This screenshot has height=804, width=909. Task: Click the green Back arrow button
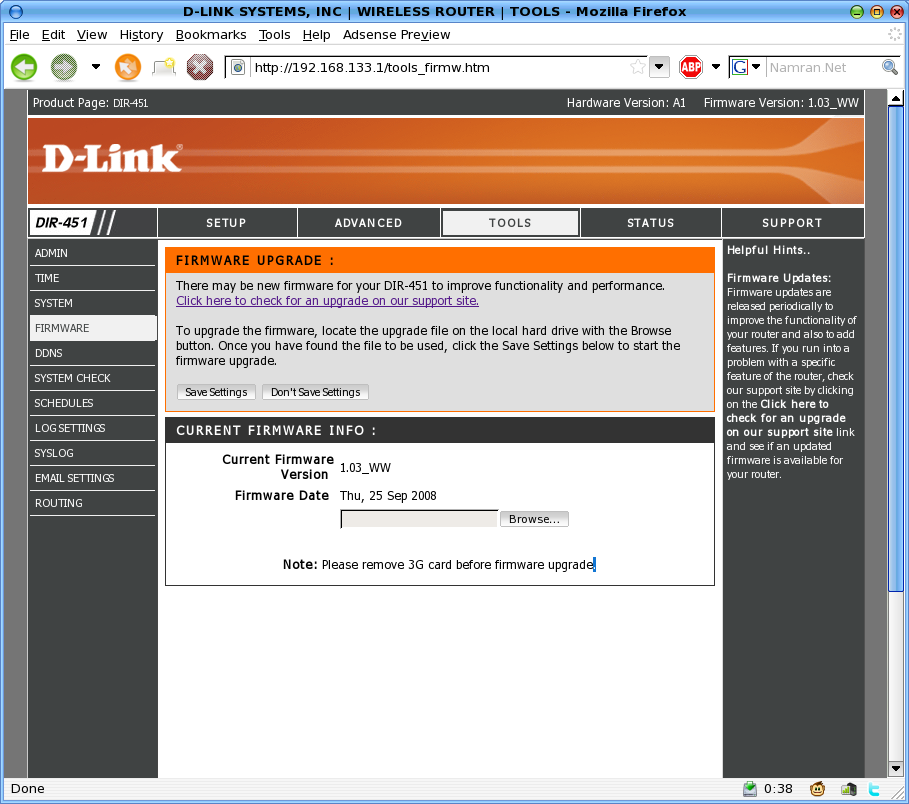(x=24, y=68)
